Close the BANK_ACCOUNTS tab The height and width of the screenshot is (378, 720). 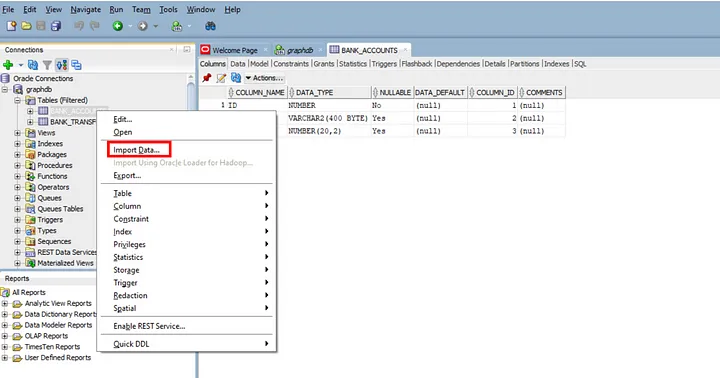405,50
